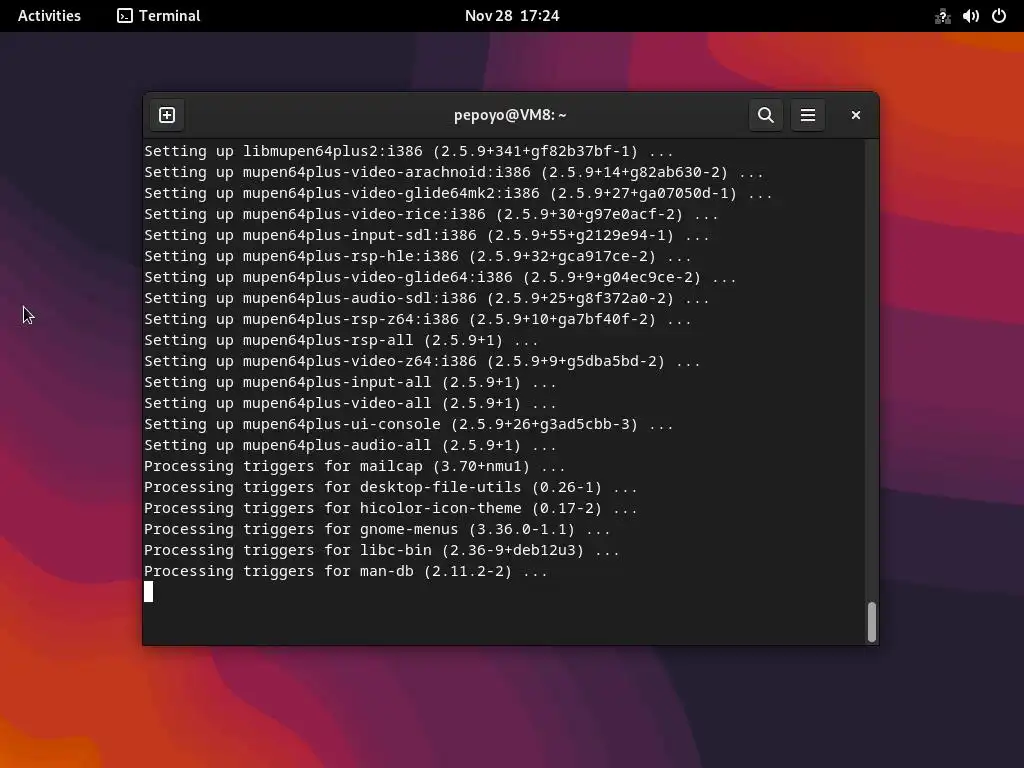Click the line mentioning mupen64plus-ui-console
This screenshot has width=1024, height=768.
tap(409, 424)
